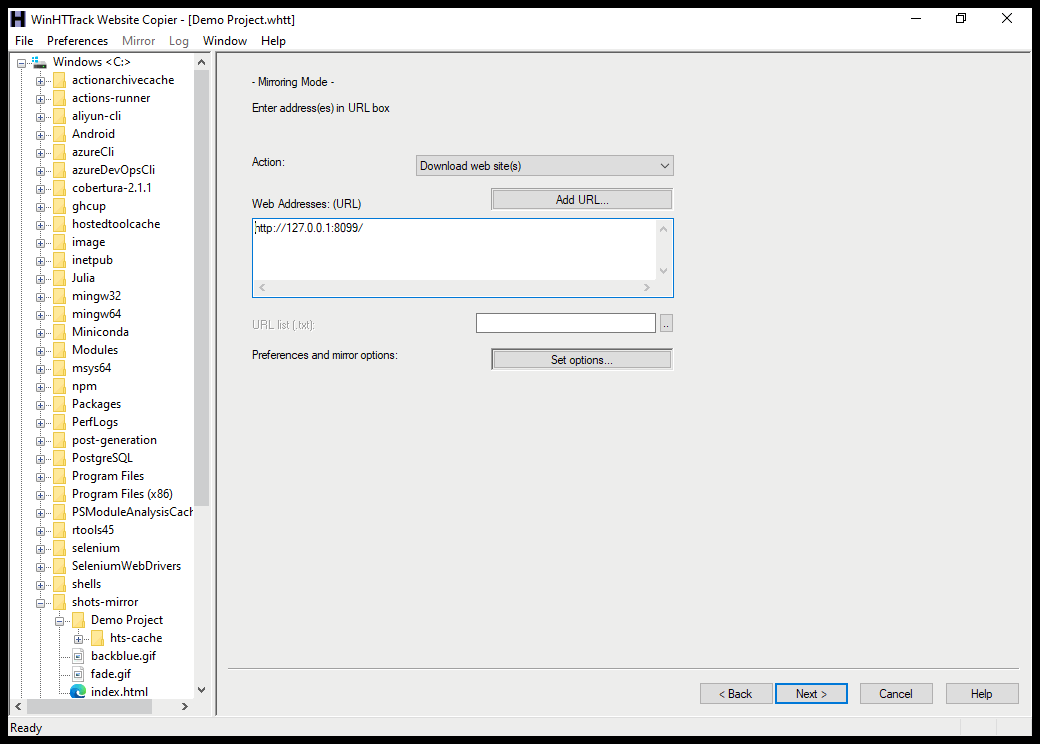Click the Julia folder icon

pyautogui.click(x=60, y=278)
